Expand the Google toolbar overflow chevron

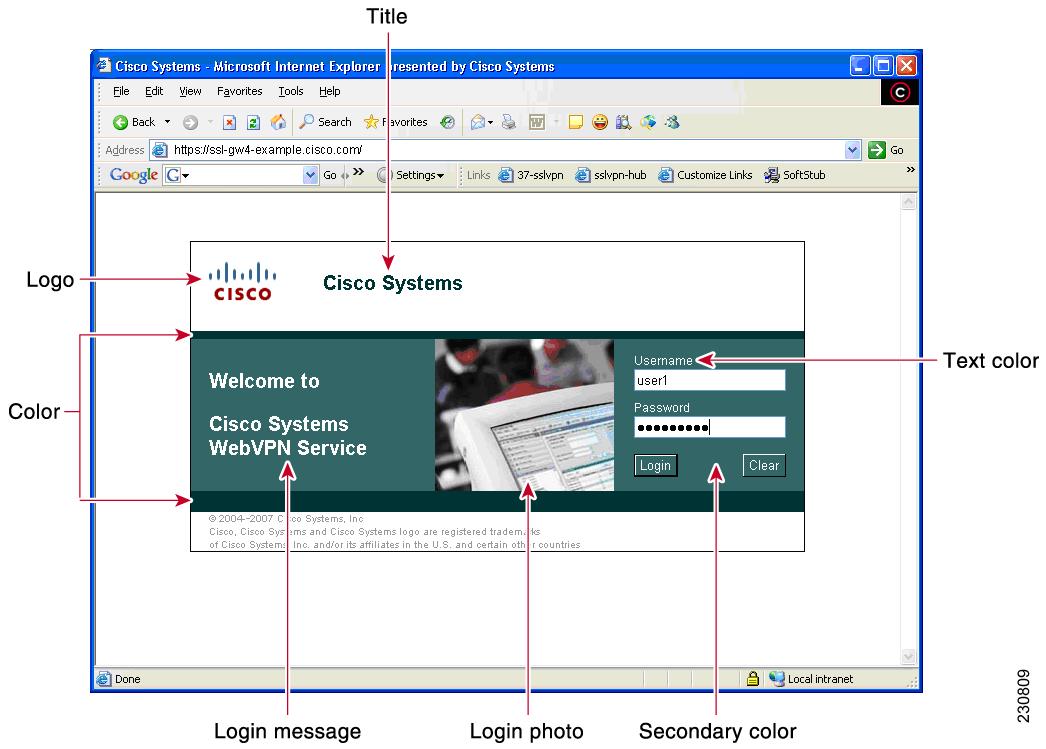tap(358, 171)
